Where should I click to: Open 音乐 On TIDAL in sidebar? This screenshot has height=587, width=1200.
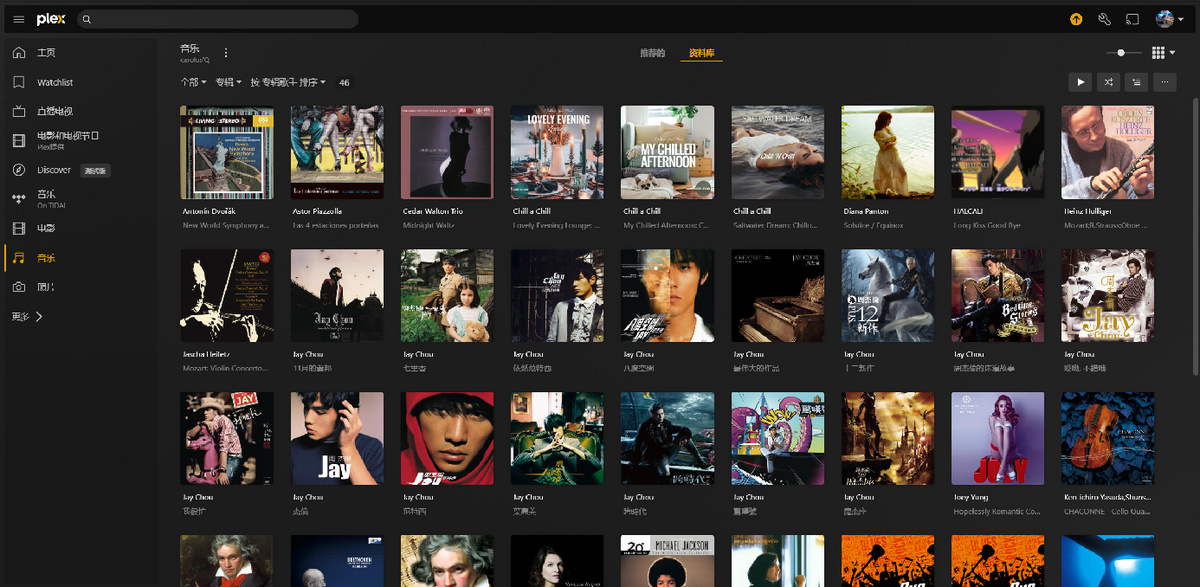(x=50, y=199)
